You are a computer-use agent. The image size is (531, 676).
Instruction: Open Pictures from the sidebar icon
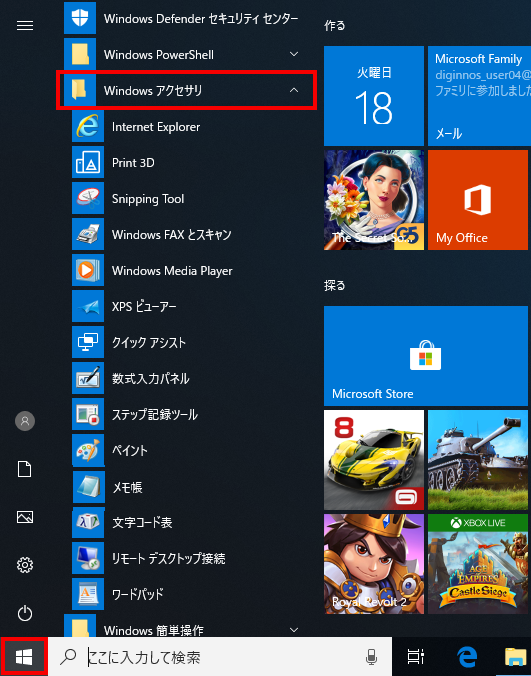25,516
